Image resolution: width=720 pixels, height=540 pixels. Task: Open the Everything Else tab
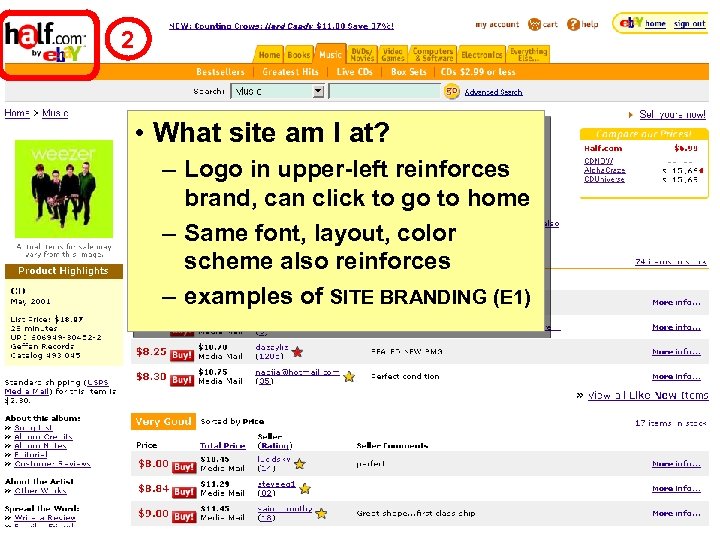528,55
